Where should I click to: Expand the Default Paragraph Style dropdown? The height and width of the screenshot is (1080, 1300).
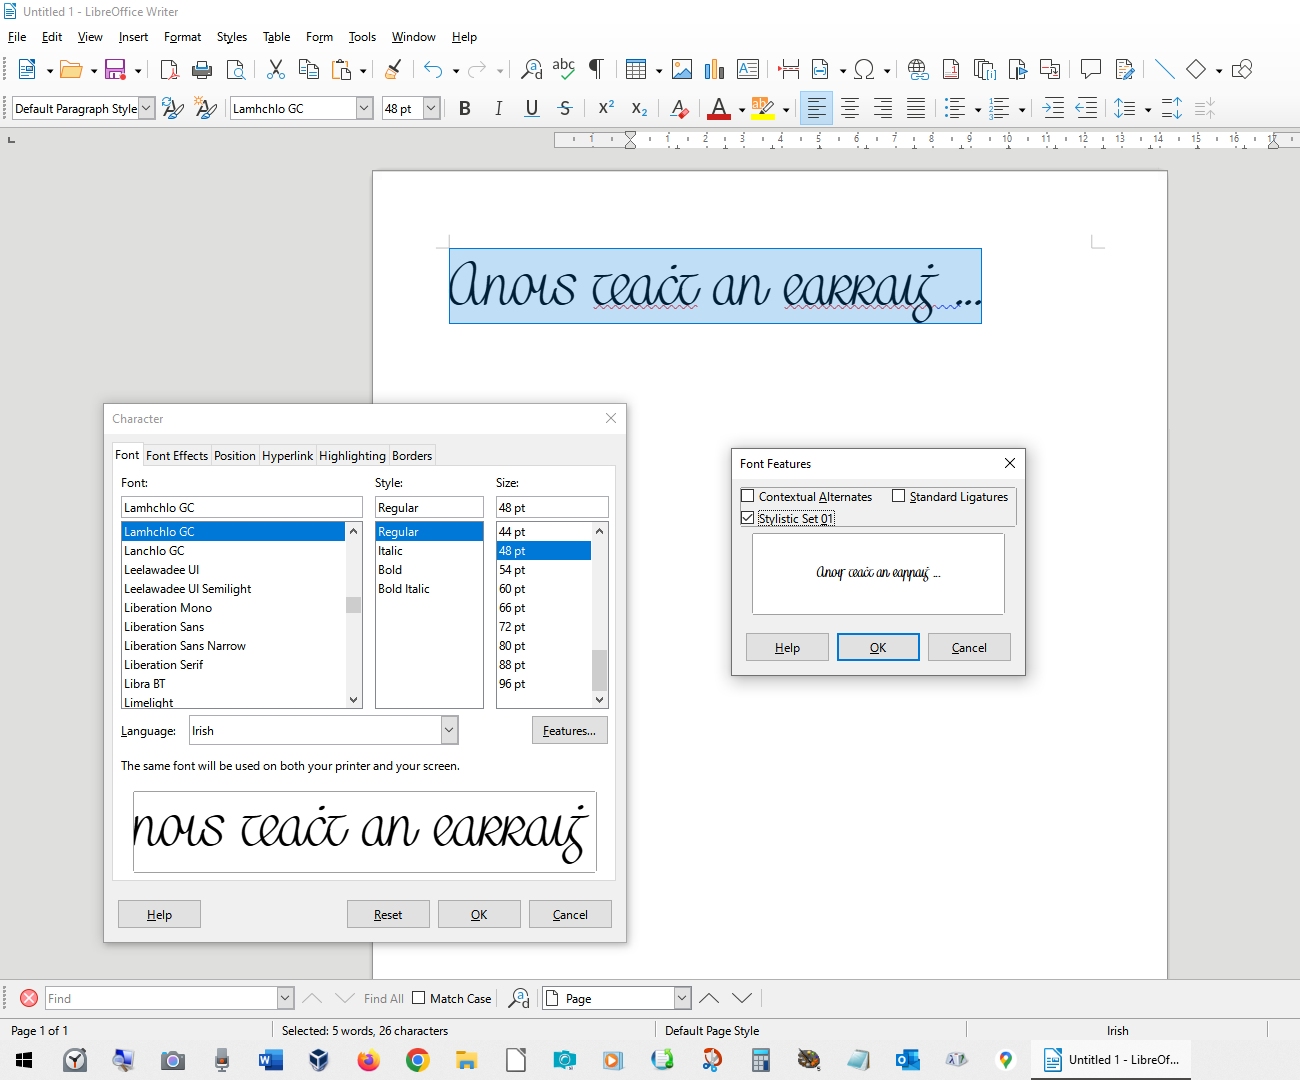pos(146,108)
